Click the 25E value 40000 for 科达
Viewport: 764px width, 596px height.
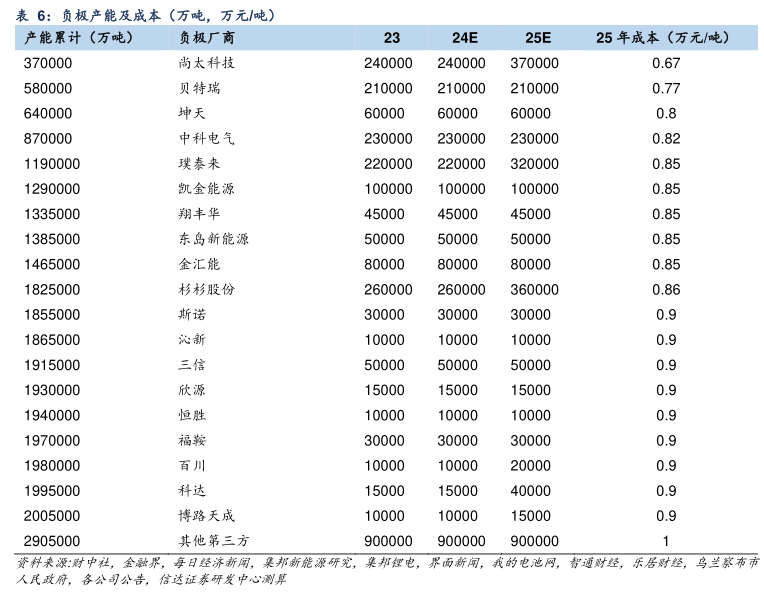531,491
